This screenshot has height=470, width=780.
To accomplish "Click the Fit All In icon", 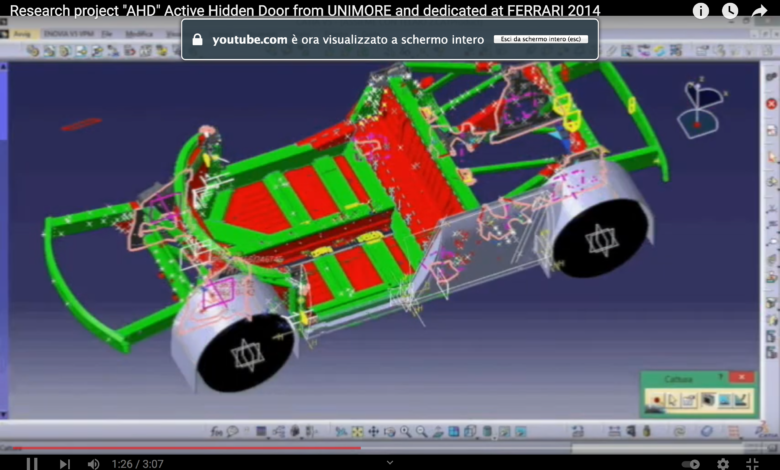I will point(357,431).
